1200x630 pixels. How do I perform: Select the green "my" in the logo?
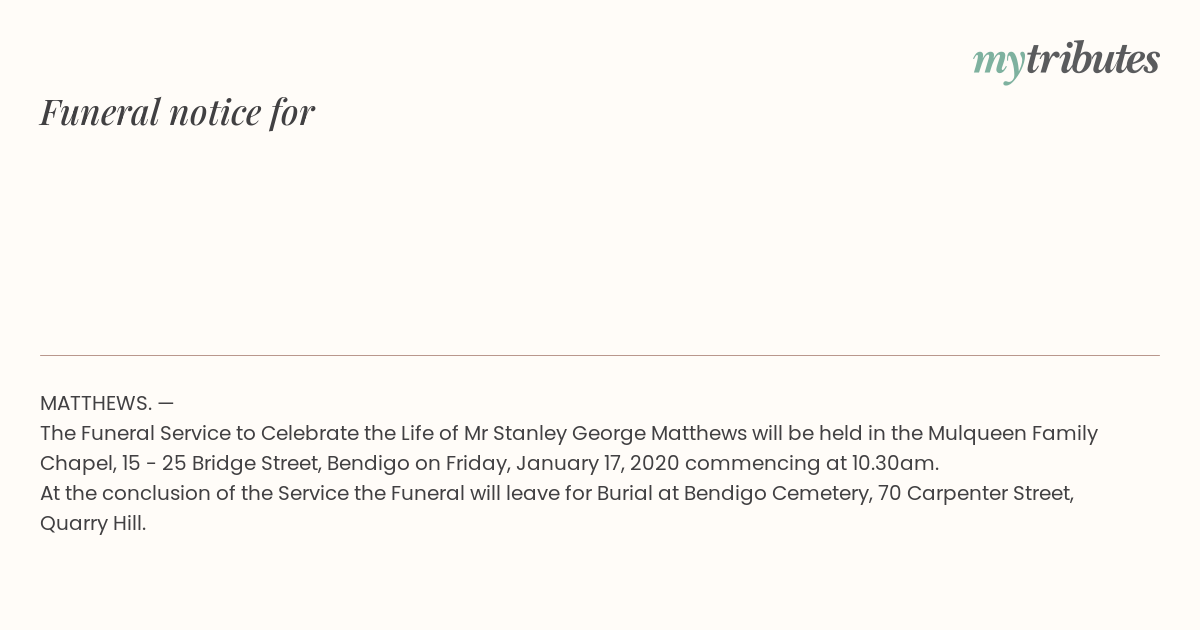click(x=999, y=64)
